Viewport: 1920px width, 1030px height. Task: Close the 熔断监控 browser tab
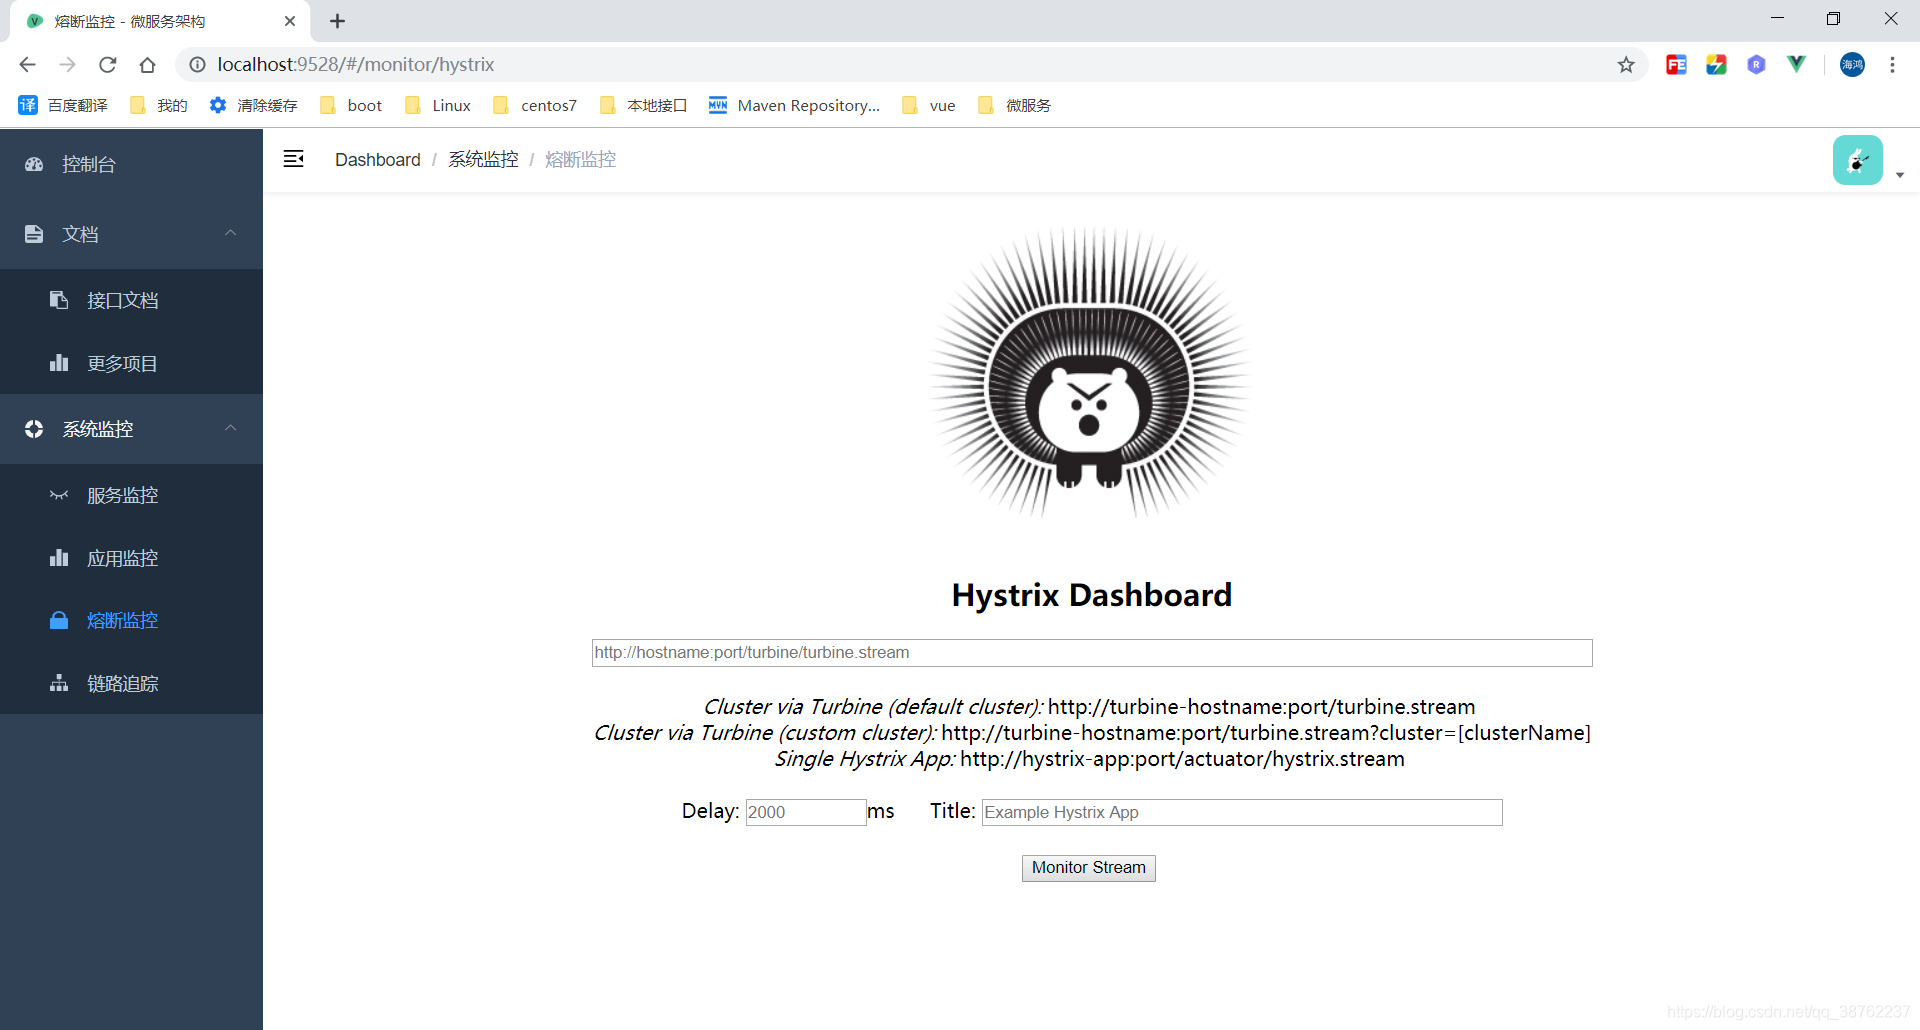coord(290,21)
